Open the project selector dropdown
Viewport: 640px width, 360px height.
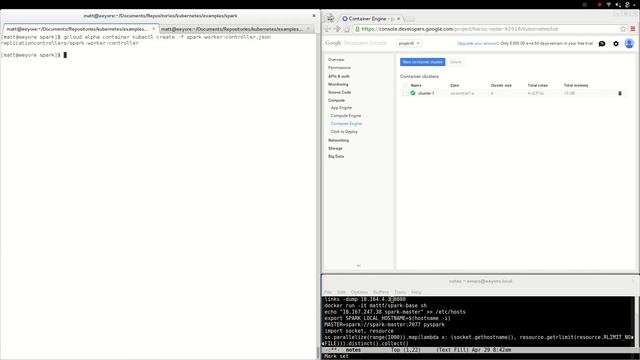tap(409, 43)
